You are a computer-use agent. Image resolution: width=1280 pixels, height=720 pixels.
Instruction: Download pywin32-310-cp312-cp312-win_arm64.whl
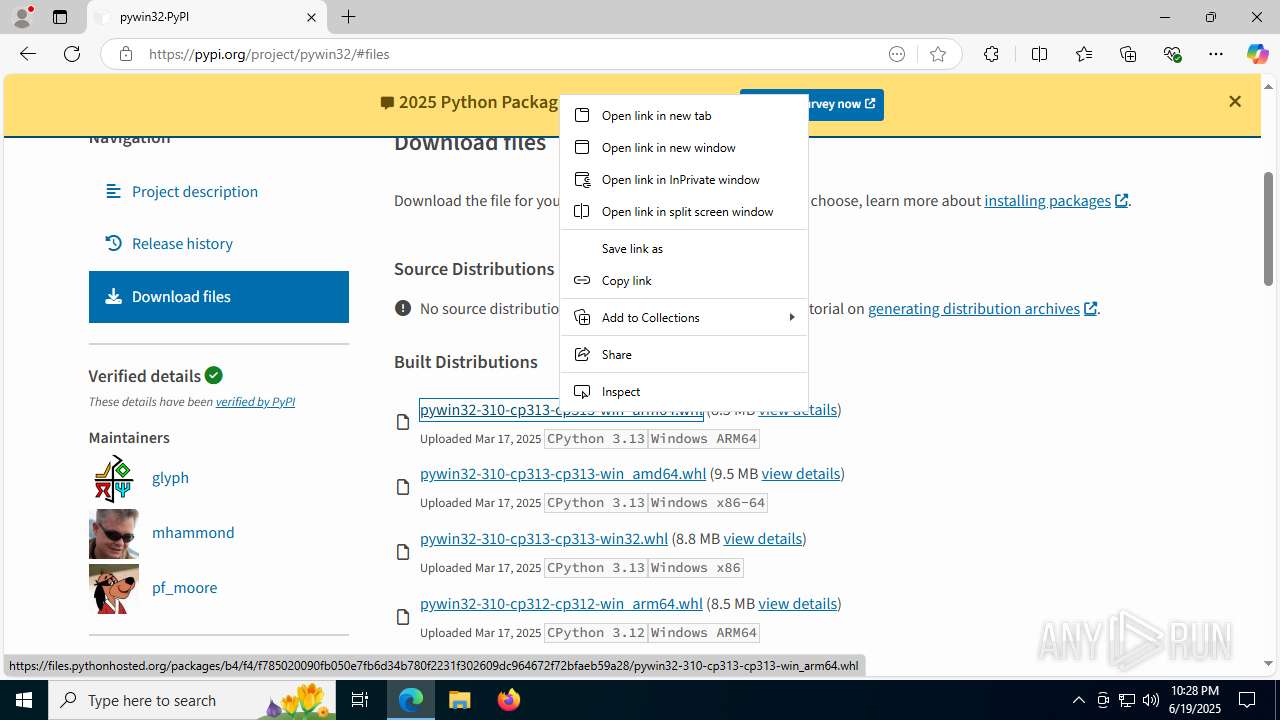coord(561,603)
